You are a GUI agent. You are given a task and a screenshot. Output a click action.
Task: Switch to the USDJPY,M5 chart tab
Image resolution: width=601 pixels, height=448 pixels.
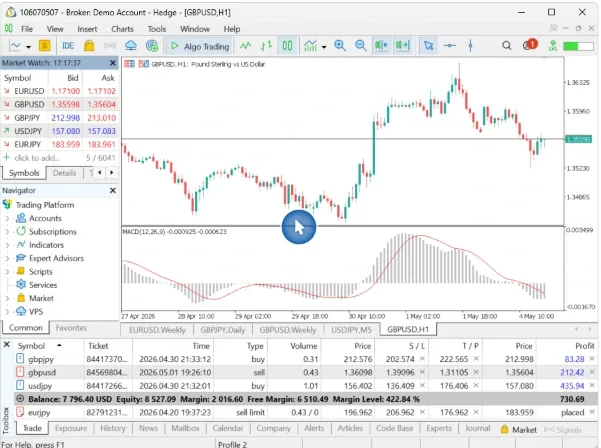click(x=351, y=330)
